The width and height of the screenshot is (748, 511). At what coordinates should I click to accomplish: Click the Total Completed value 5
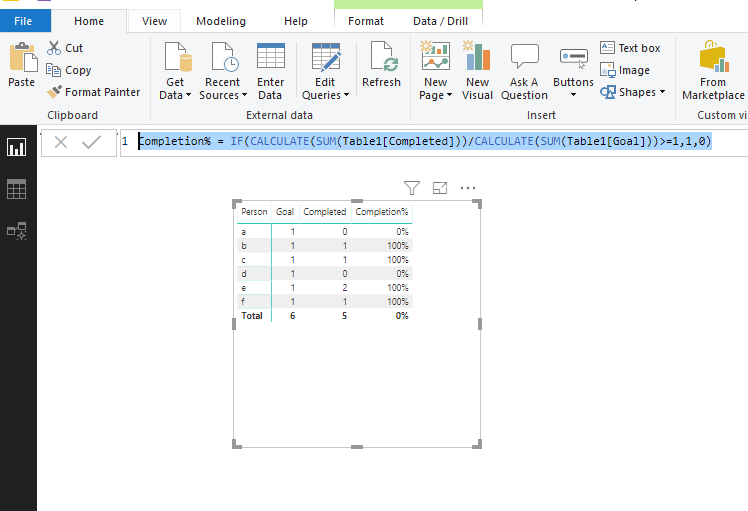pyautogui.click(x=344, y=316)
